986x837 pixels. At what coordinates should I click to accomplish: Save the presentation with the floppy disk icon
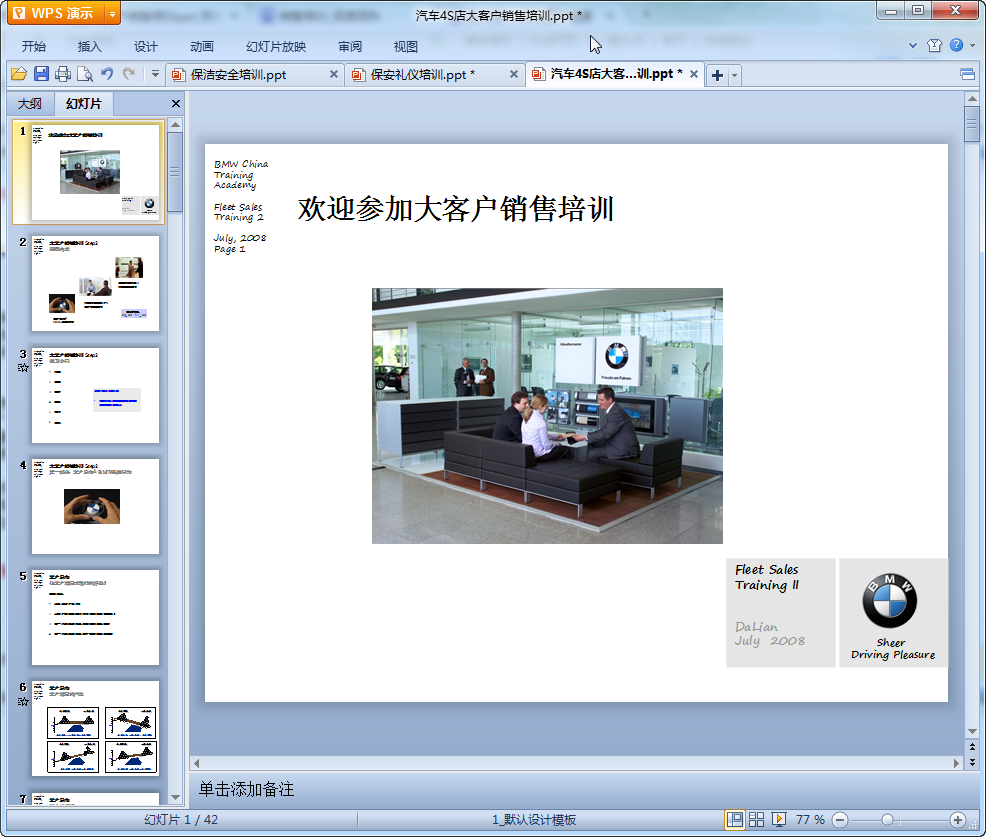[42, 74]
